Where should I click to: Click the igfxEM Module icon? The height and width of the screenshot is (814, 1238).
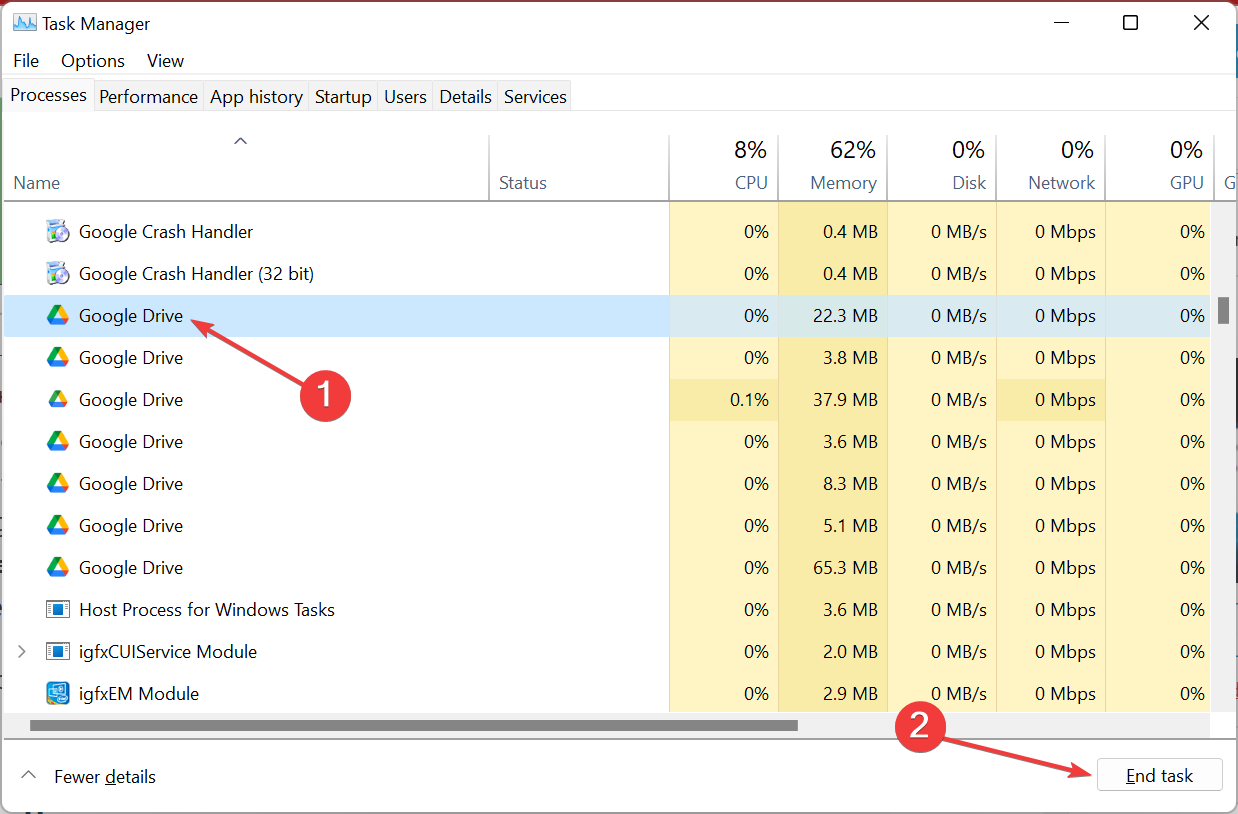tap(58, 693)
